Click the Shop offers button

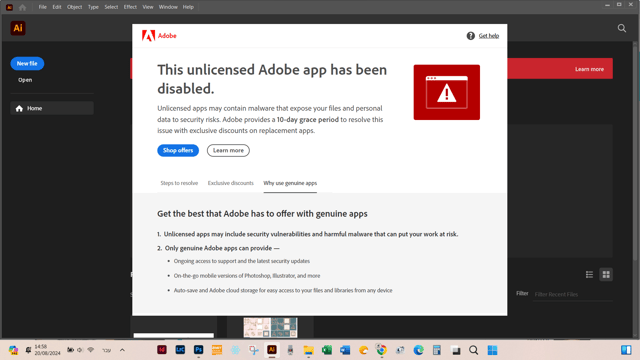point(178,150)
